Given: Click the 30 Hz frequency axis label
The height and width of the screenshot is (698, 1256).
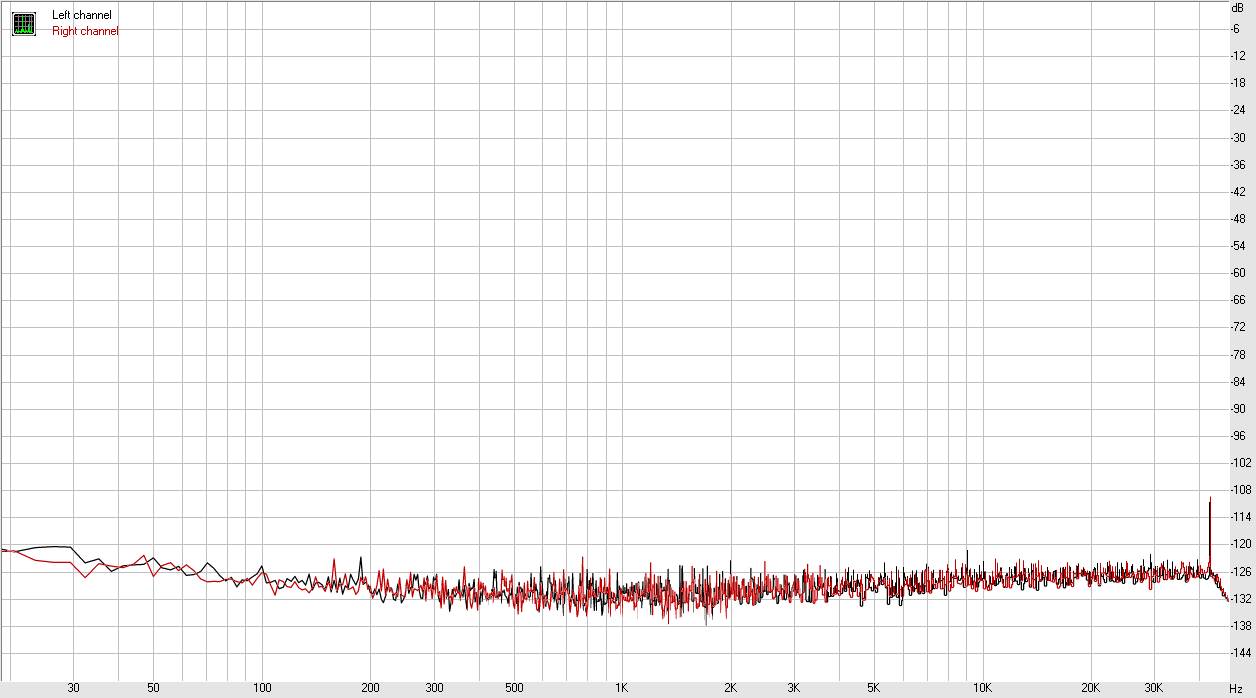Looking at the screenshot, I should pyautogui.click(x=73, y=688).
